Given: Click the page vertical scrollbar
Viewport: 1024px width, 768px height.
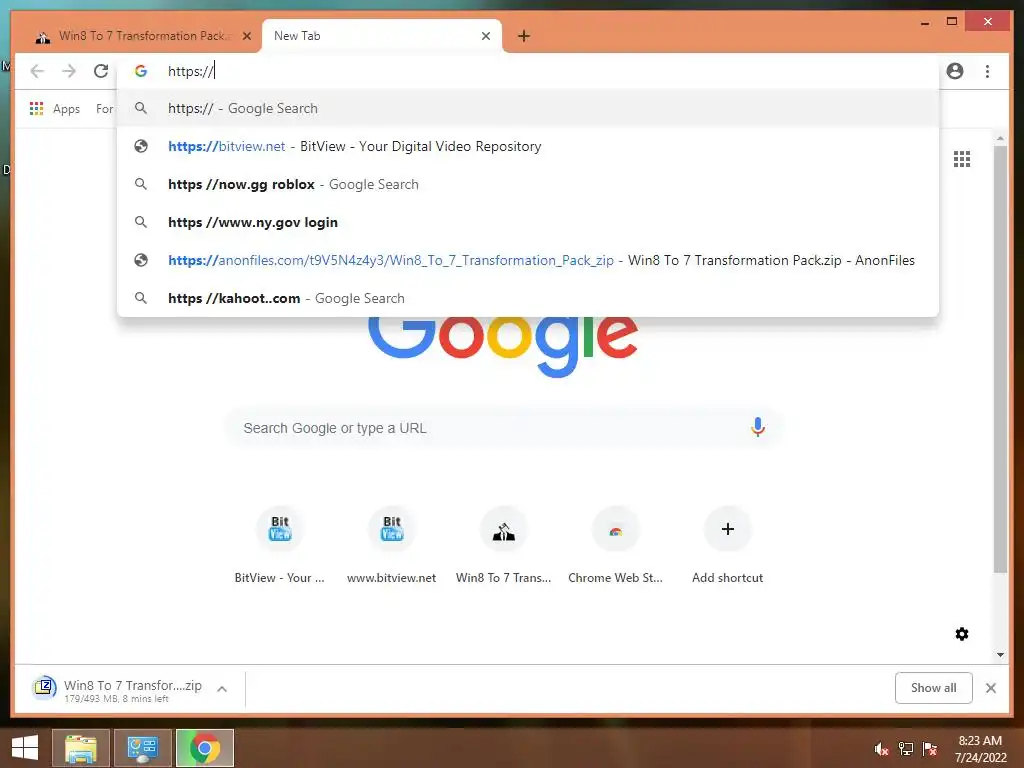Looking at the screenshot, I should click(1000, 359).
